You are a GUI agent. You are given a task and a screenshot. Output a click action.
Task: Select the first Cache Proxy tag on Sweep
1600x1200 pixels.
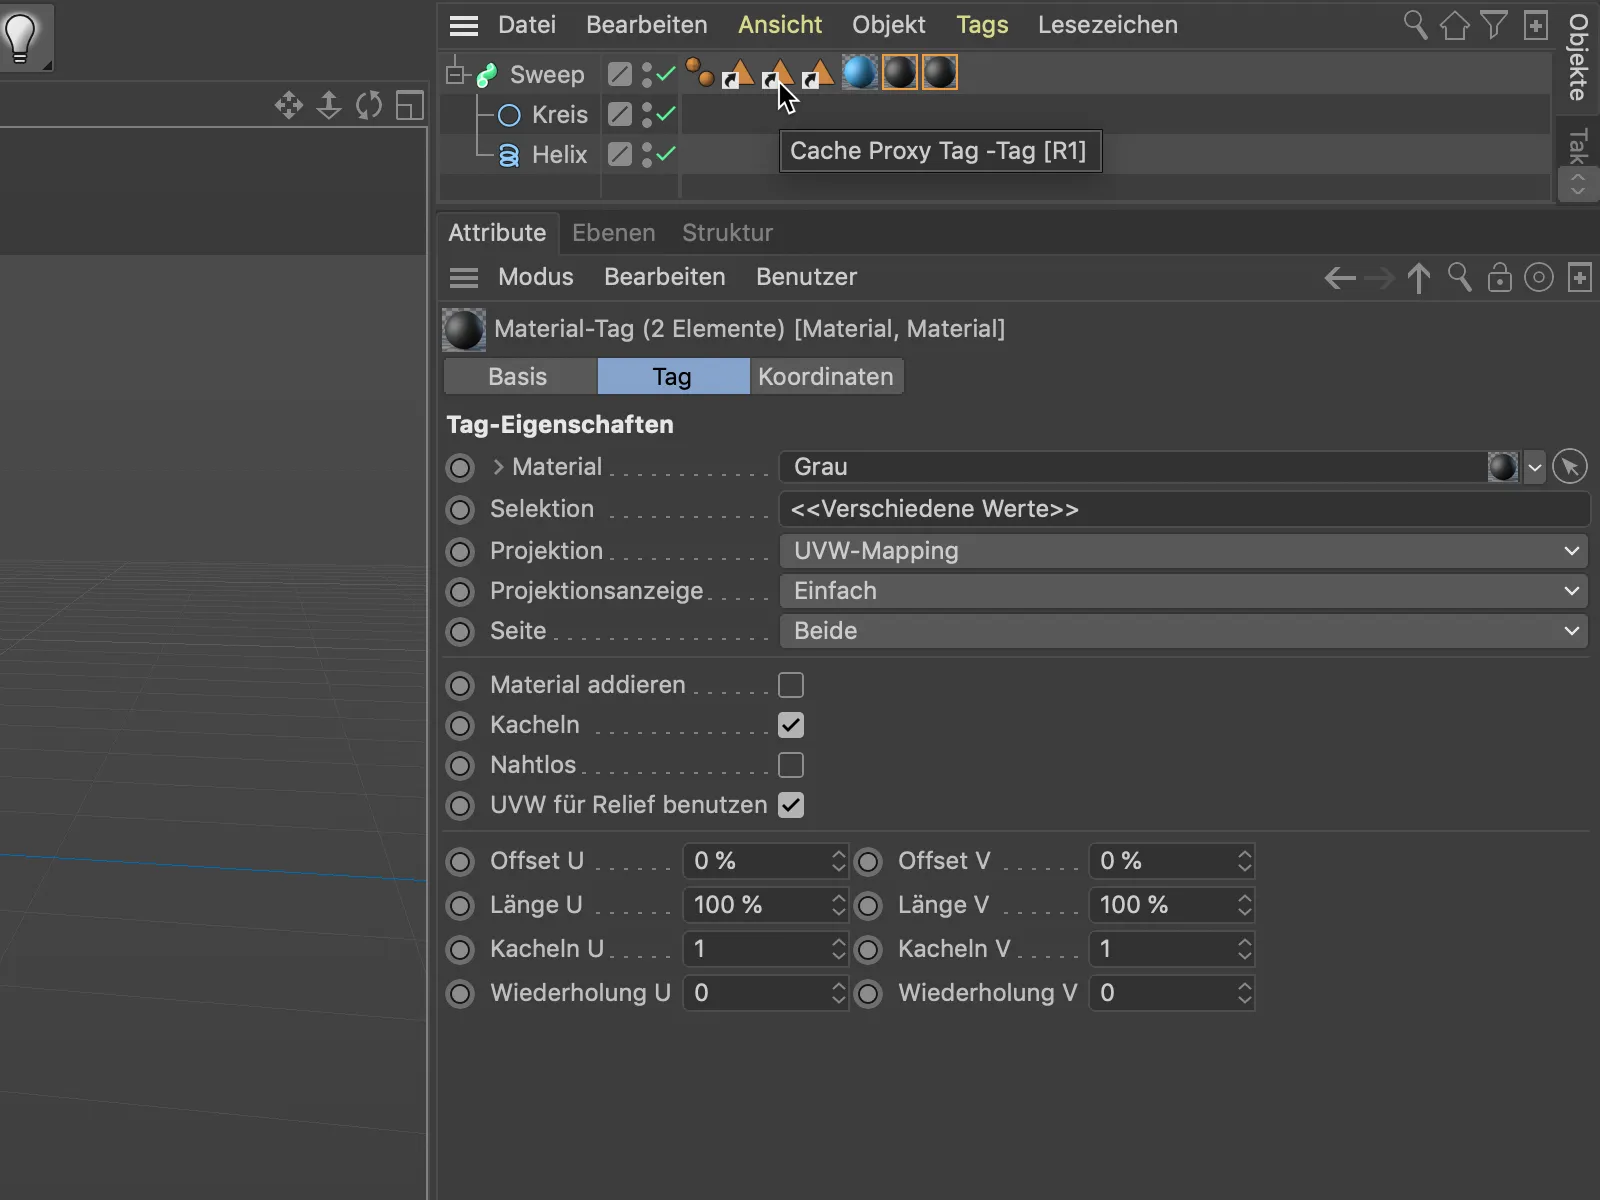(738, 73)
